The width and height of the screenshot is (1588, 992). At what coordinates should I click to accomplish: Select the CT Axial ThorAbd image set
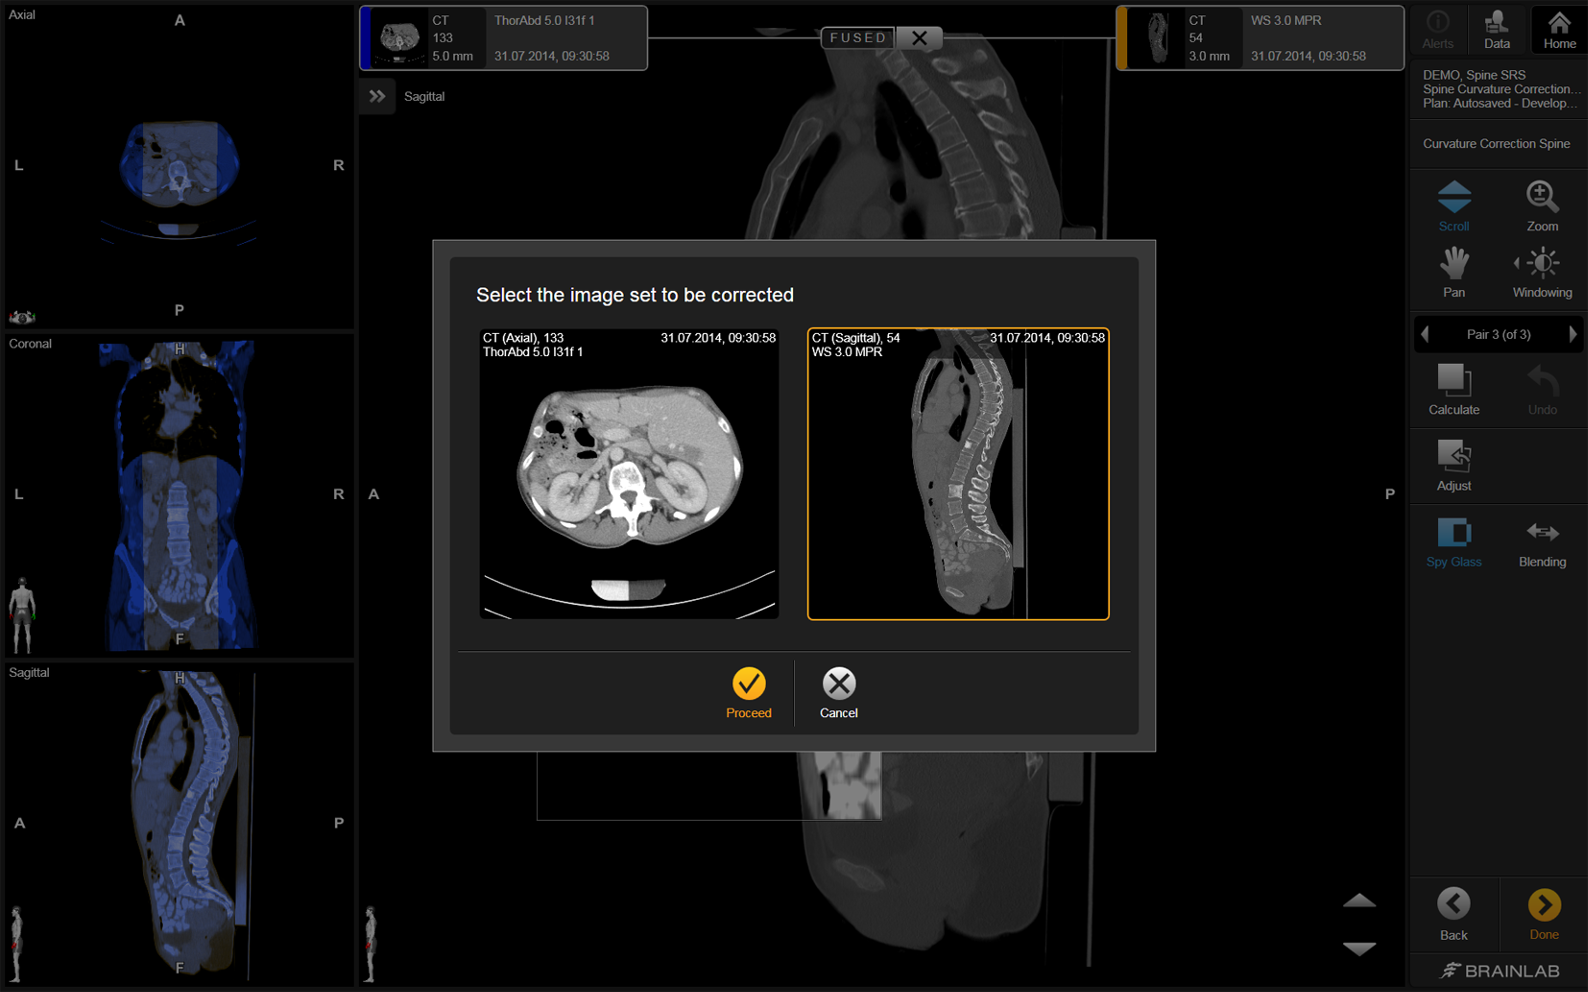coord(629,474)
